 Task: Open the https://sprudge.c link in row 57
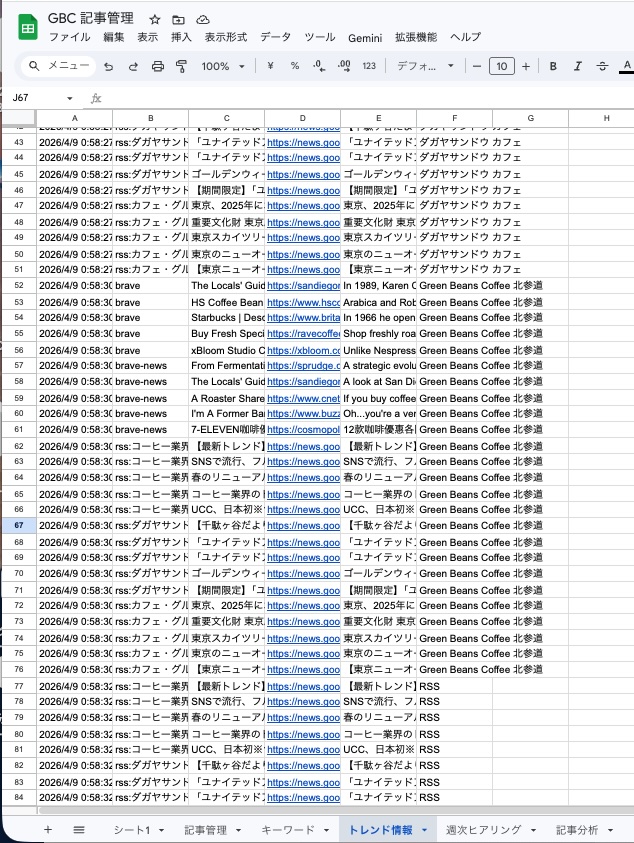click(x=303, y=366)
